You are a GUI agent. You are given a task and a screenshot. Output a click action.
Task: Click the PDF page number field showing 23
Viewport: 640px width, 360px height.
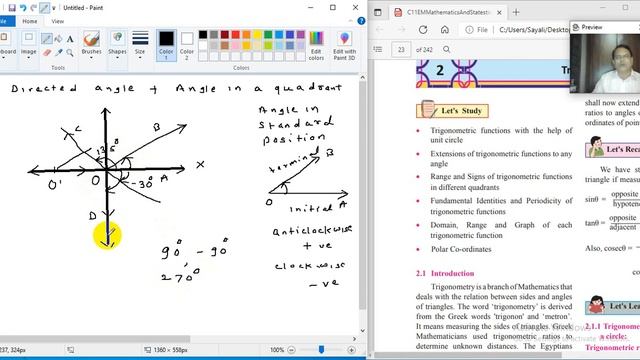pyautogui.click(x=401, y=49)
